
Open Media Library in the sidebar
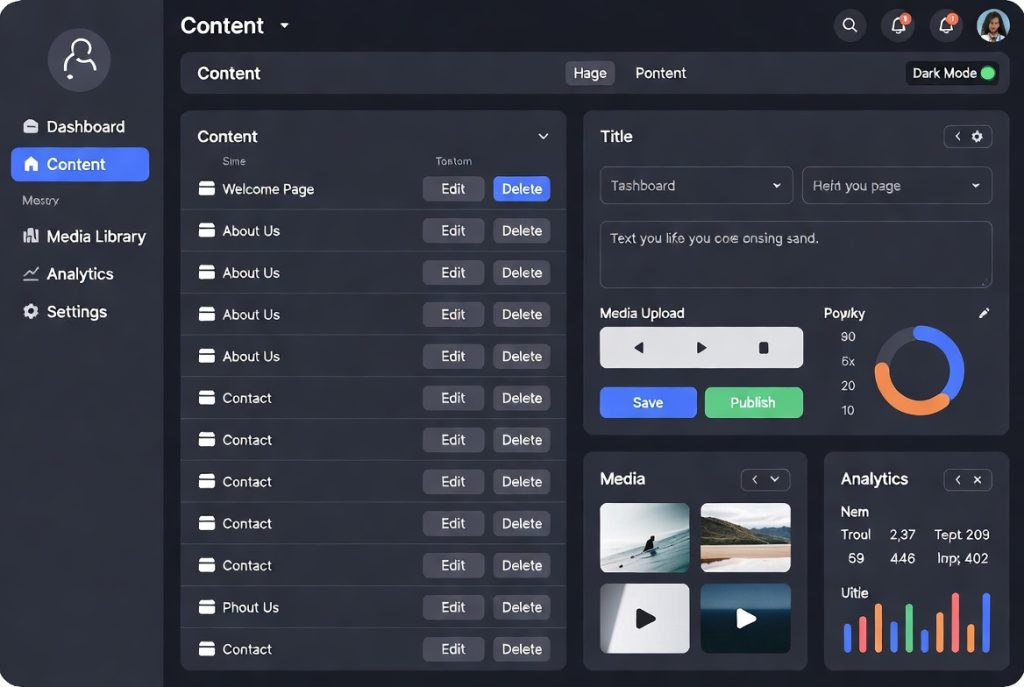84,236
